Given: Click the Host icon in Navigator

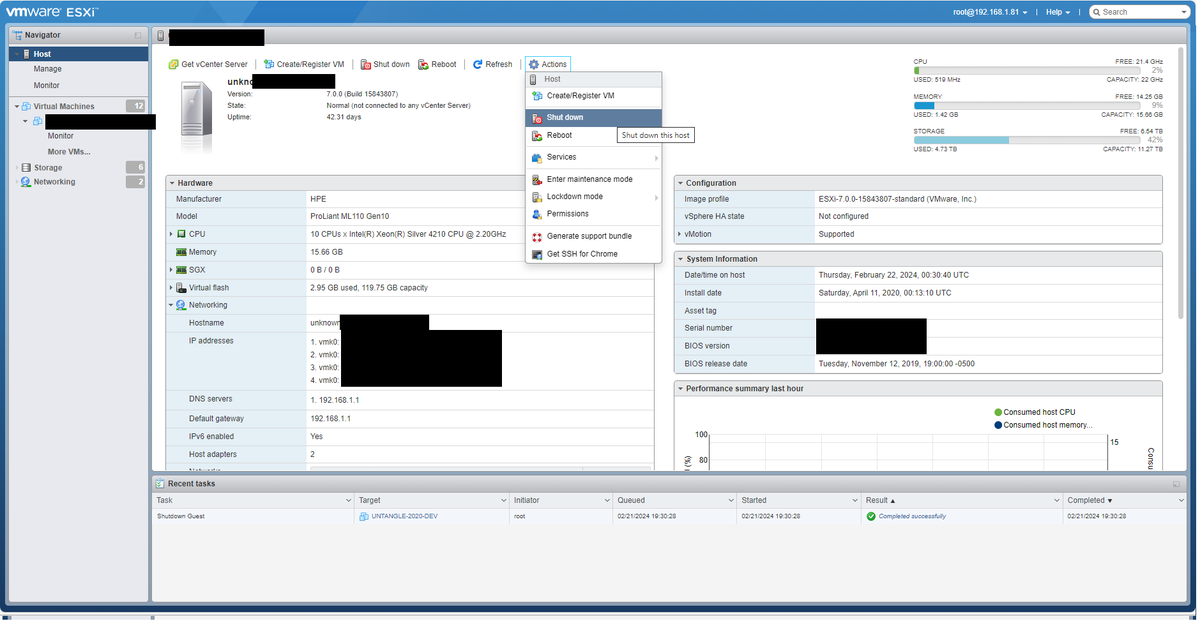Looking at the screenshot, I should tap(25, 54).
